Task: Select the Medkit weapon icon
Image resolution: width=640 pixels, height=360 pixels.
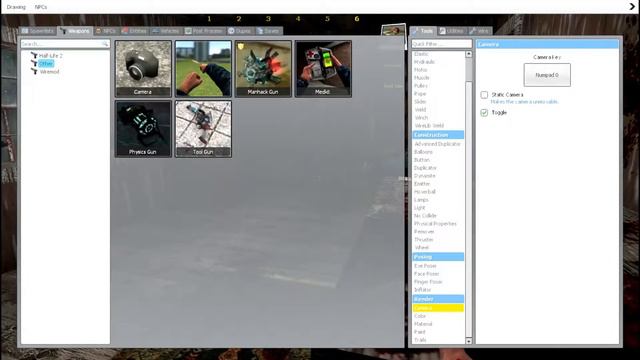Action: click(x=323, y=69)
